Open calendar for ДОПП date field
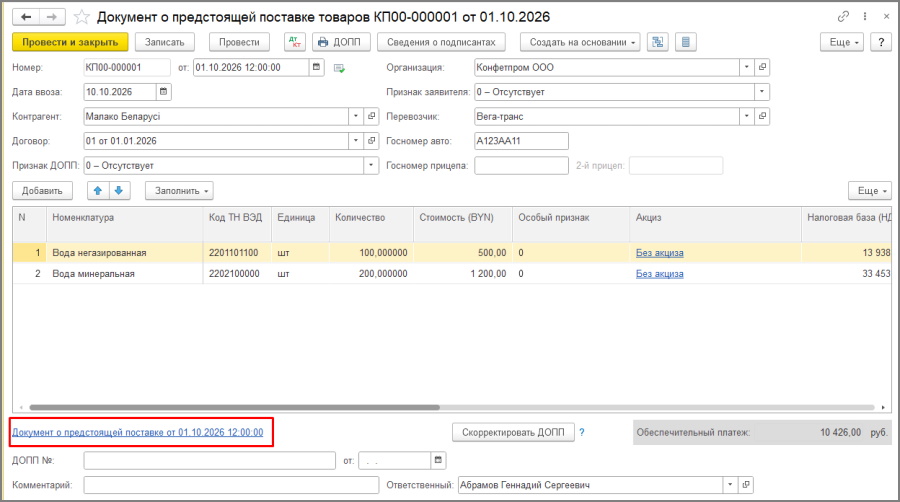 (x=439, y=460)
